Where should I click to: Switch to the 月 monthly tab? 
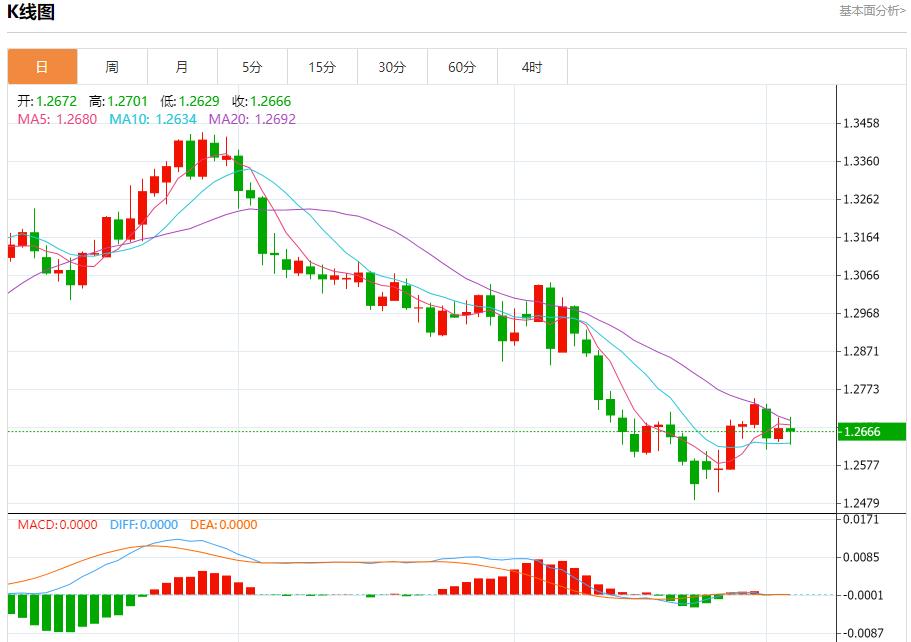click(x=182, y=67)
